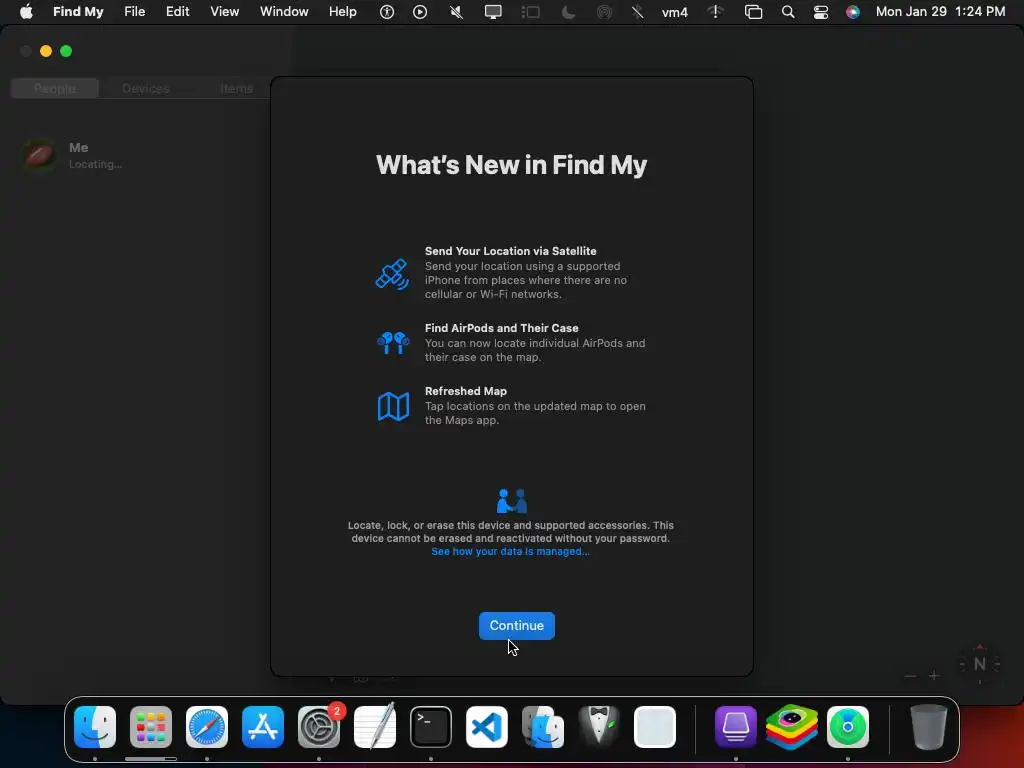Click vm4 in the menu bar

point(675,12)
